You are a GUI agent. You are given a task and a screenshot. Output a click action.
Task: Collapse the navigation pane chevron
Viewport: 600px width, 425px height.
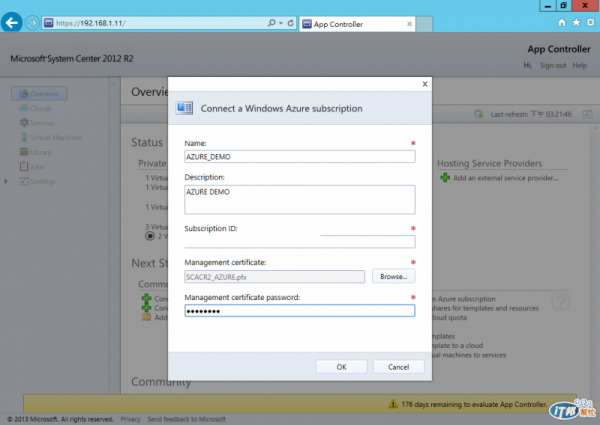114,83
